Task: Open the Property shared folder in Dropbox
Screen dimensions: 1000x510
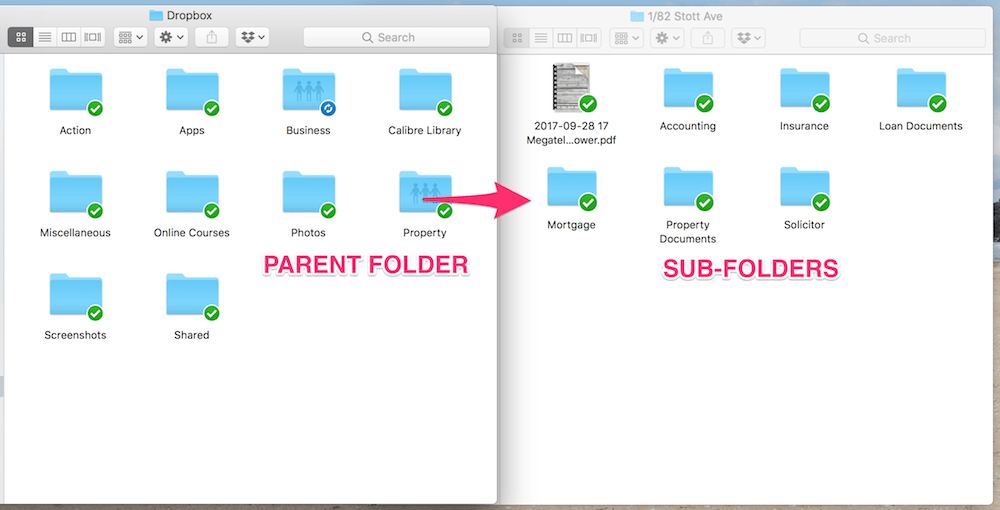Action: tap(424, 195)
